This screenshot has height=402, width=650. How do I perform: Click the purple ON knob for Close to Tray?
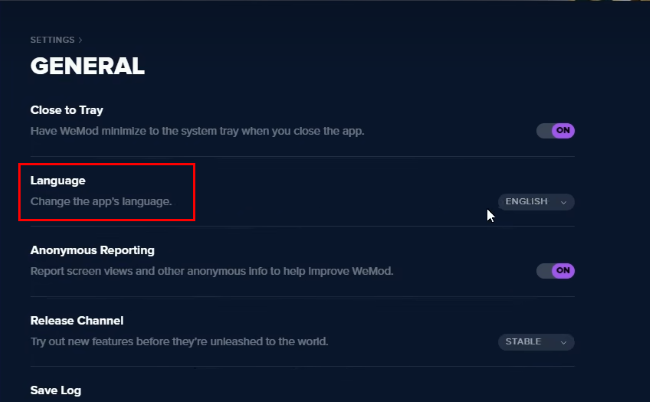click(x=563, y=130)
